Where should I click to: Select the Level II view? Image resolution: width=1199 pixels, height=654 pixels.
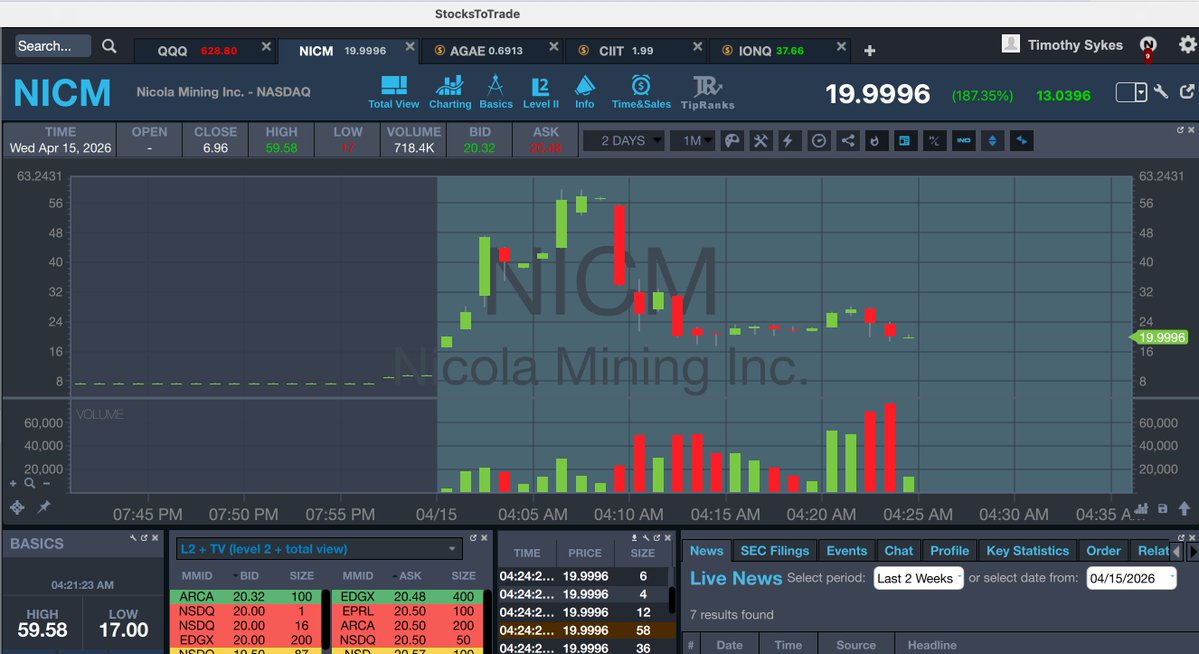point(540,91)
